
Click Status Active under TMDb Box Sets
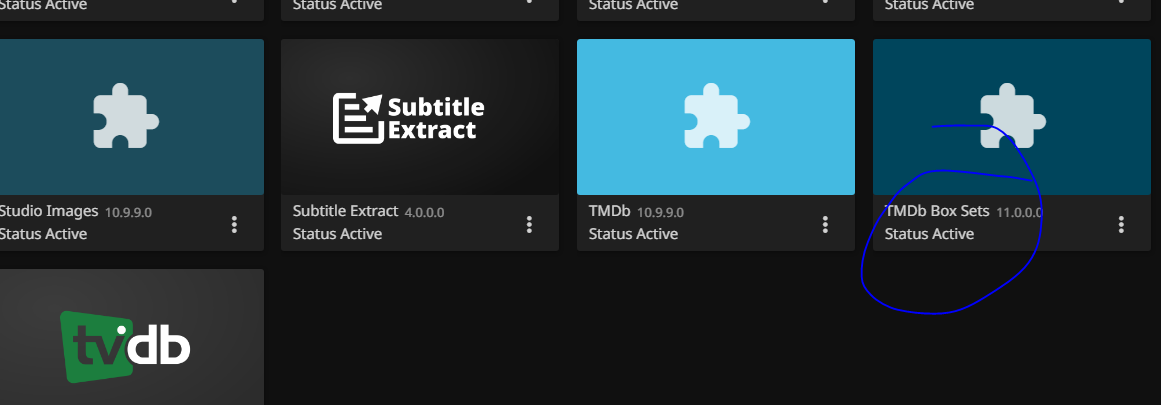pyautogui.click(x=929, y=234)
